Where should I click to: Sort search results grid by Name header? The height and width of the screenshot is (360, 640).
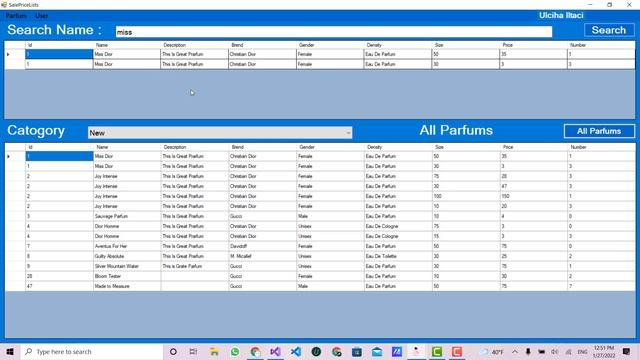[x=102, y=45]
